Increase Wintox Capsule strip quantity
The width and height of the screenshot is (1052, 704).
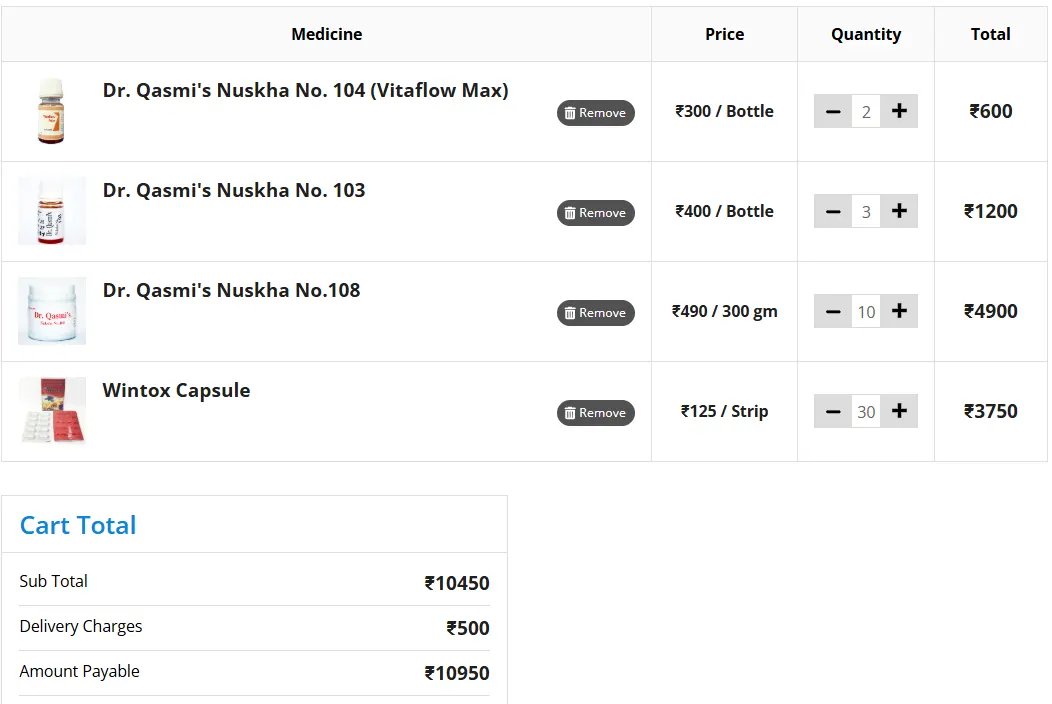(x=899, y=411)
